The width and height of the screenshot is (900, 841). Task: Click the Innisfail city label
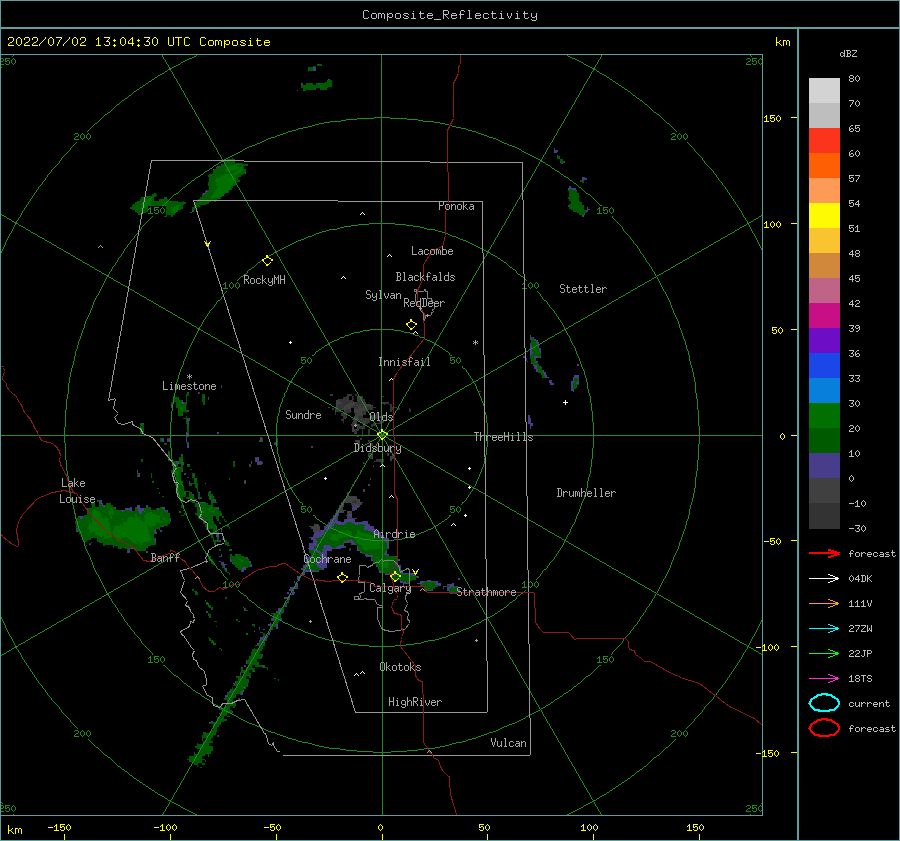point(404,362)
